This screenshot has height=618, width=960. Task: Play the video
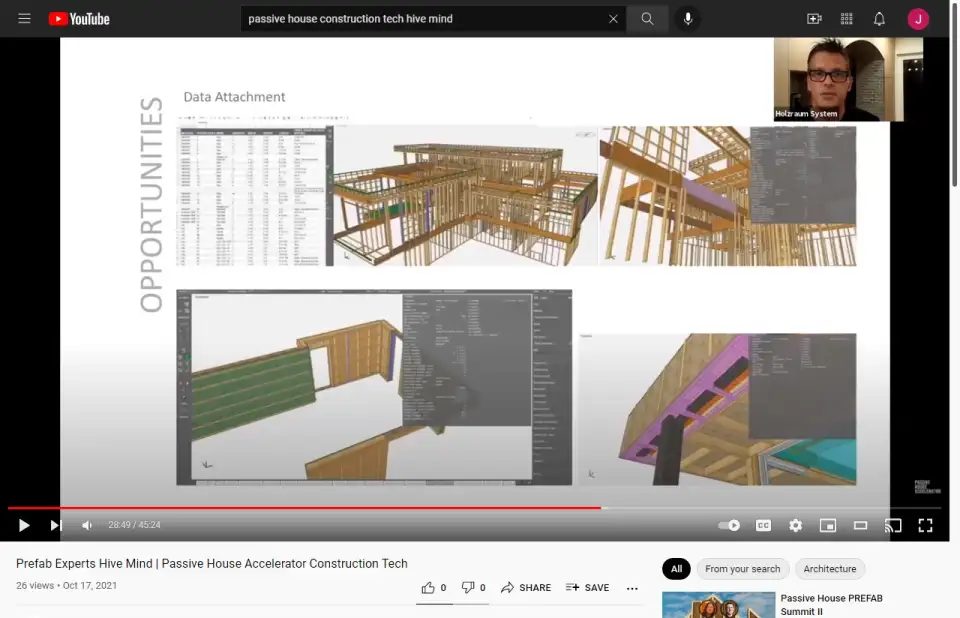(x=24, y=525)
